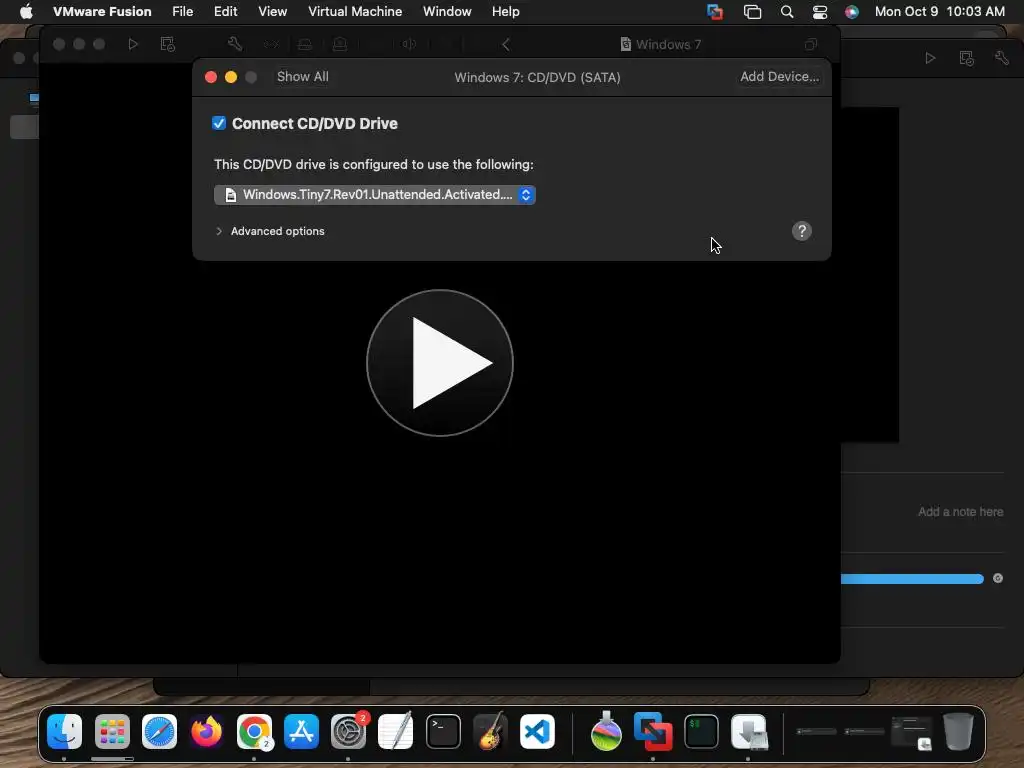
Task: Open Firefox from the Dock
Action: tap(206, 731)
